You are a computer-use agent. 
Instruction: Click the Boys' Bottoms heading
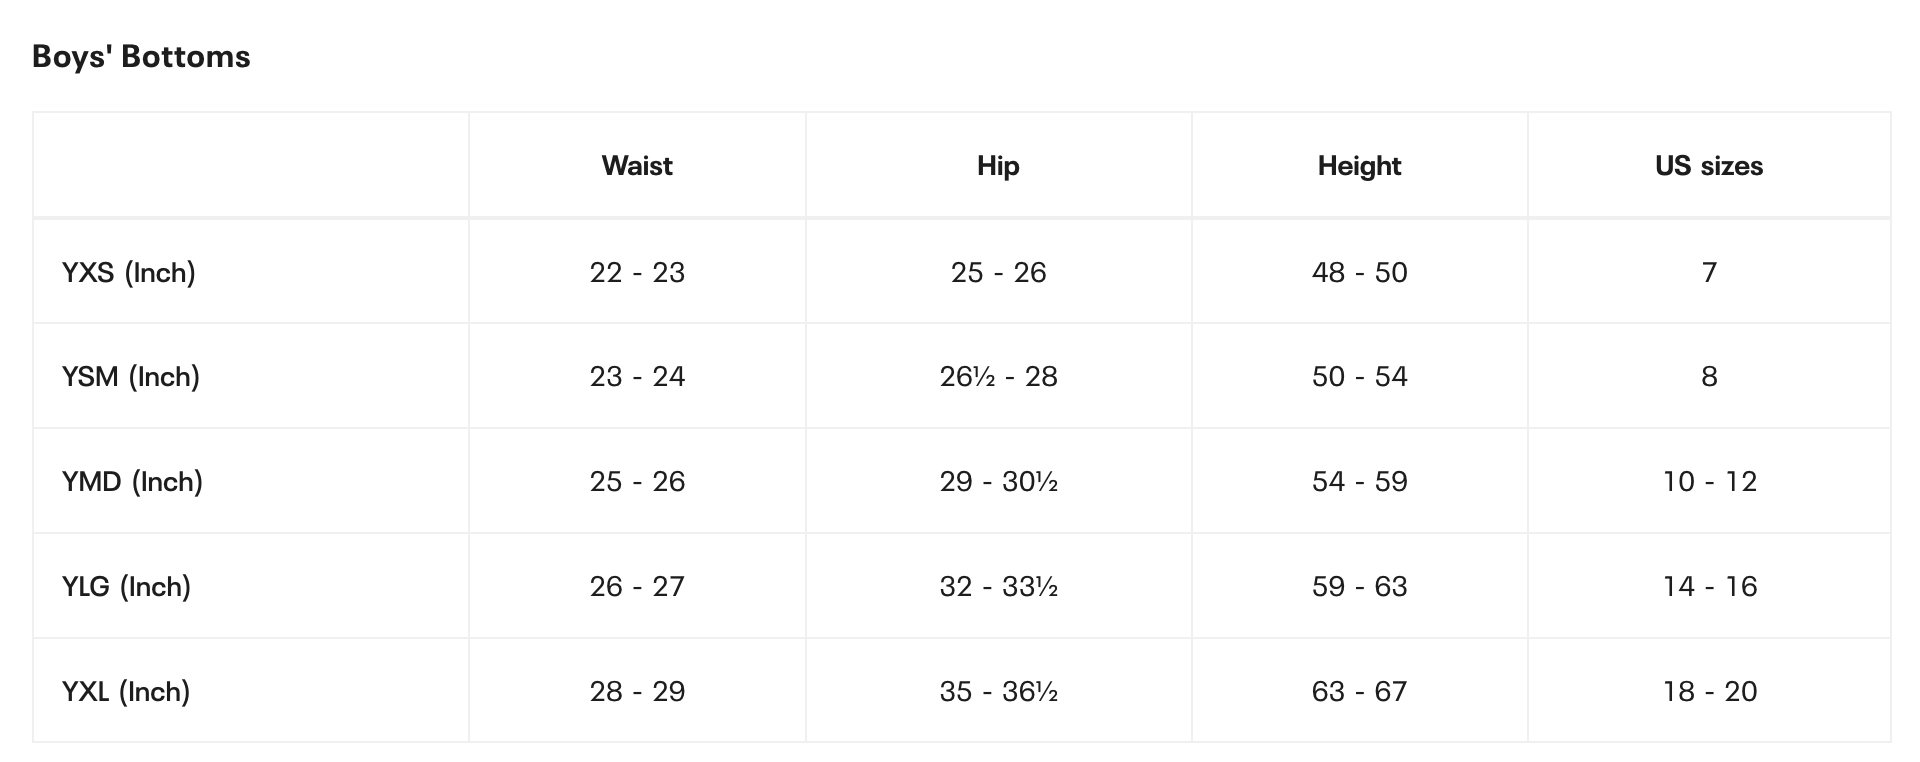coord(141,57)
